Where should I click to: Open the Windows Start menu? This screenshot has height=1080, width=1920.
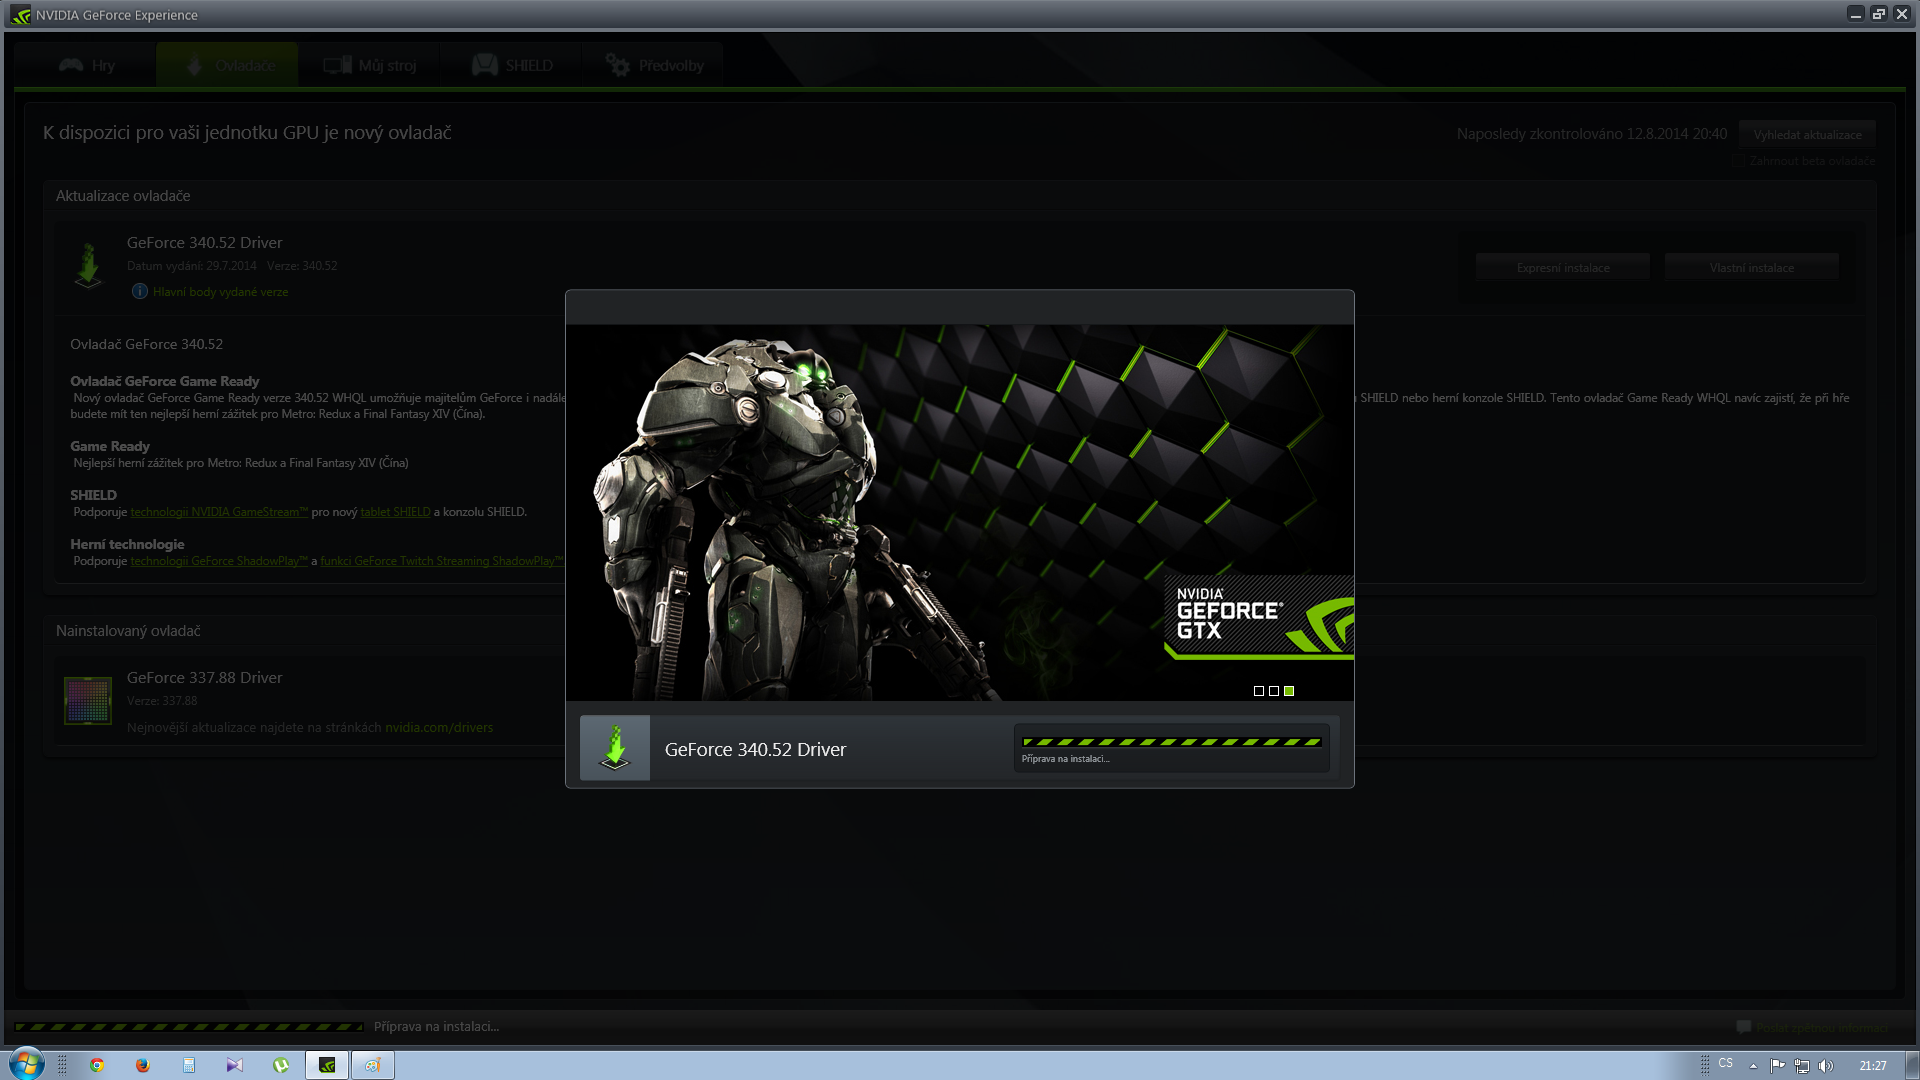[27, 1064]
